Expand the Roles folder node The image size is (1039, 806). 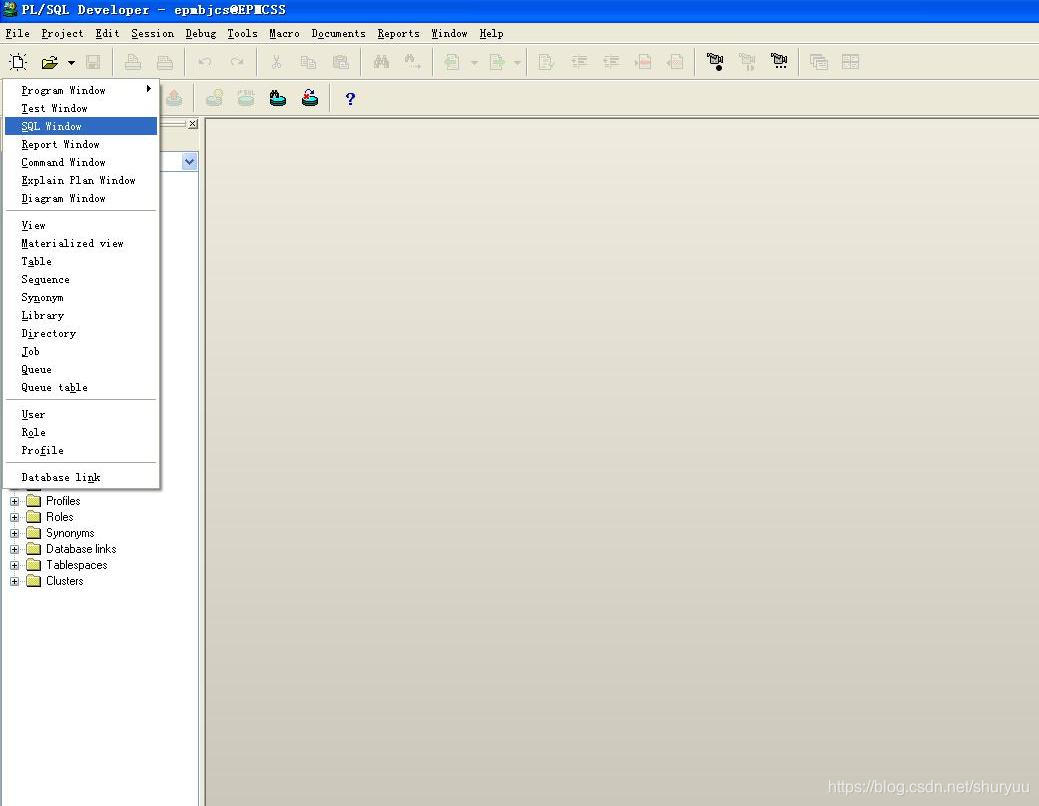(15, 517)
